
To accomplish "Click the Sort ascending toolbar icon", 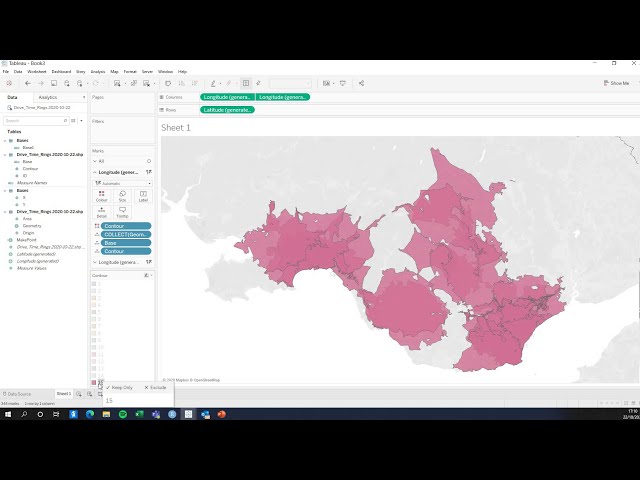I will [182, 83].
